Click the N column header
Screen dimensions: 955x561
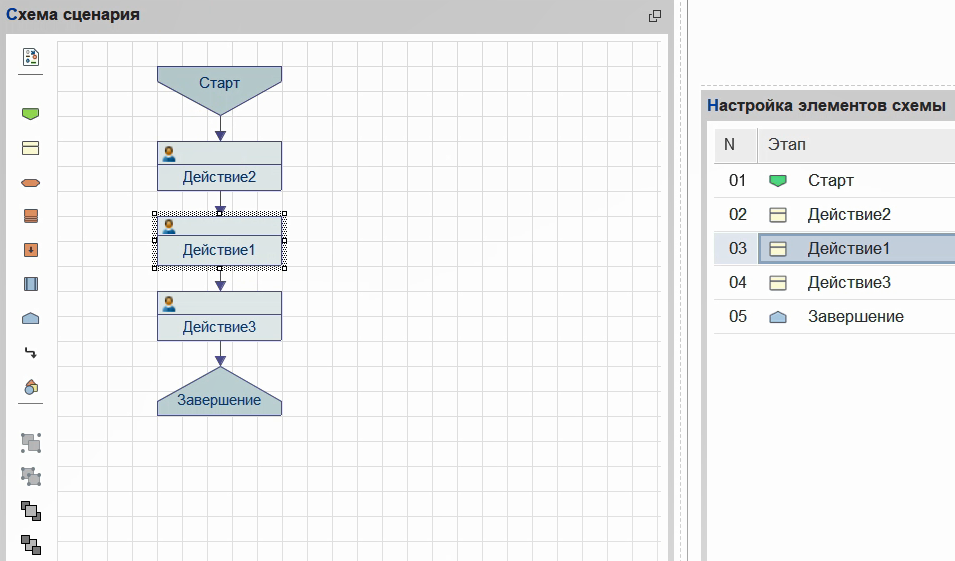click(736, 145)
